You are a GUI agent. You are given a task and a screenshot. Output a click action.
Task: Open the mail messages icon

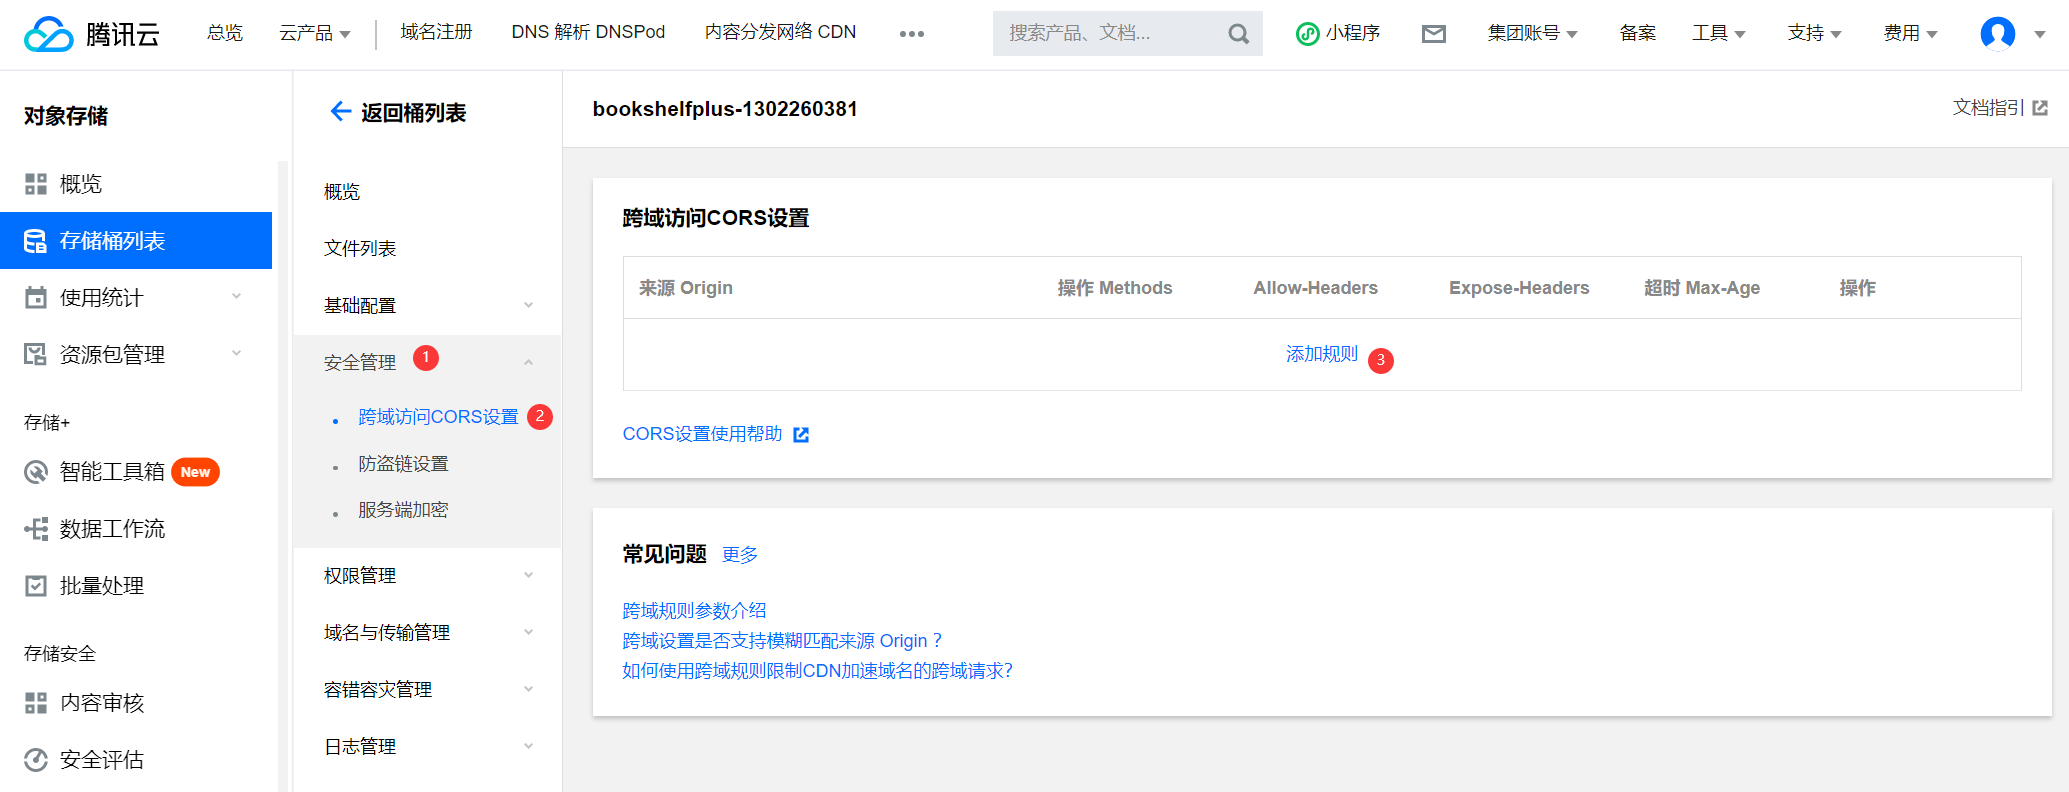1433,34
